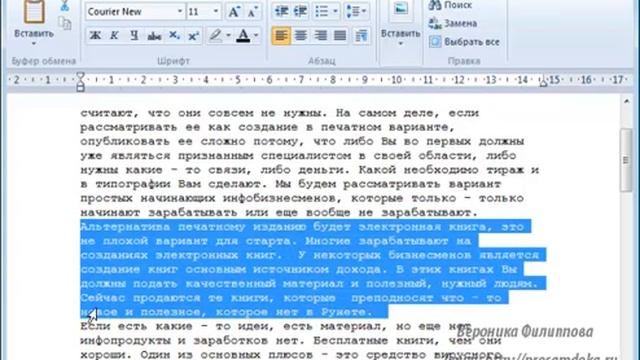This screenshot has width=640, height=360.
Task: Click Выбрать все to select all
Action: pos(464,42)
